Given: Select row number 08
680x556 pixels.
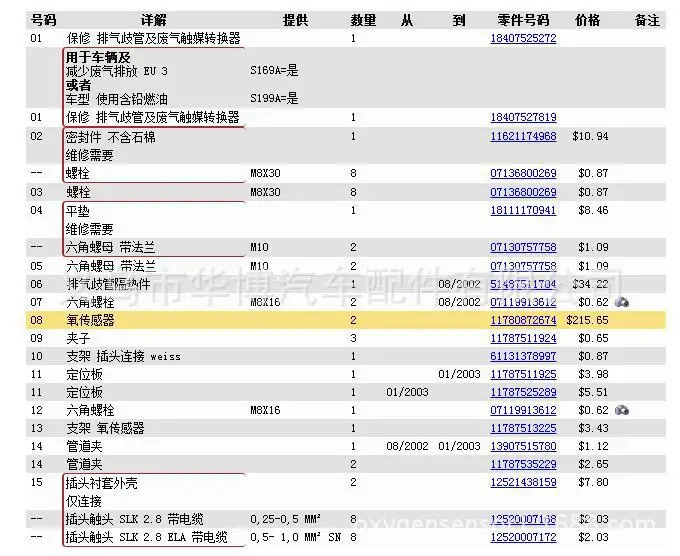Looking at the screenshot, I should pos(37,321).
